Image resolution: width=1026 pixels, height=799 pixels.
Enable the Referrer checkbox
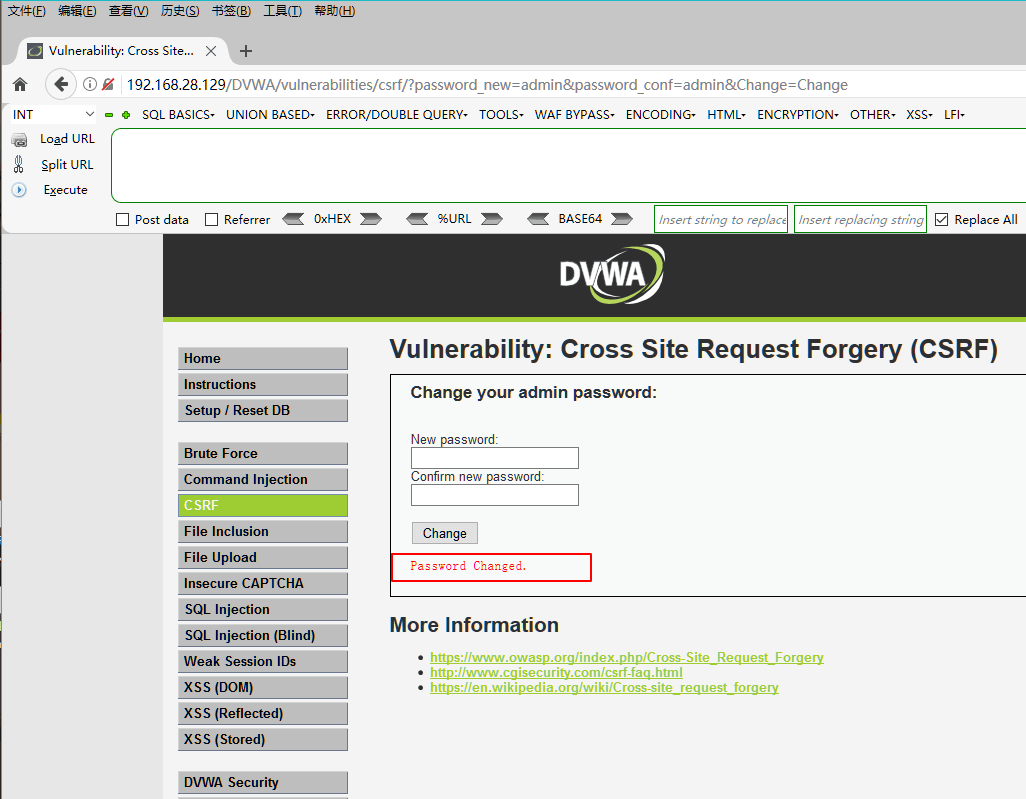point(211,220)
